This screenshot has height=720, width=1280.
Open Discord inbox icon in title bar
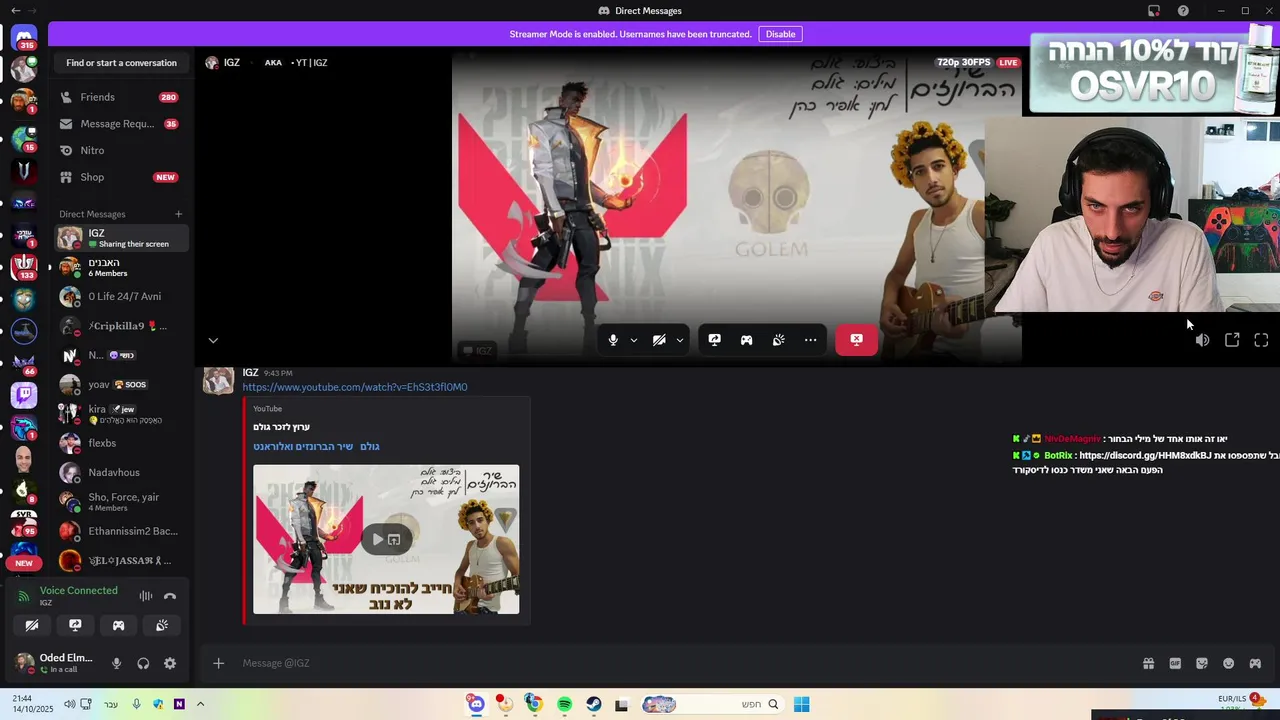click(1154, 11)
